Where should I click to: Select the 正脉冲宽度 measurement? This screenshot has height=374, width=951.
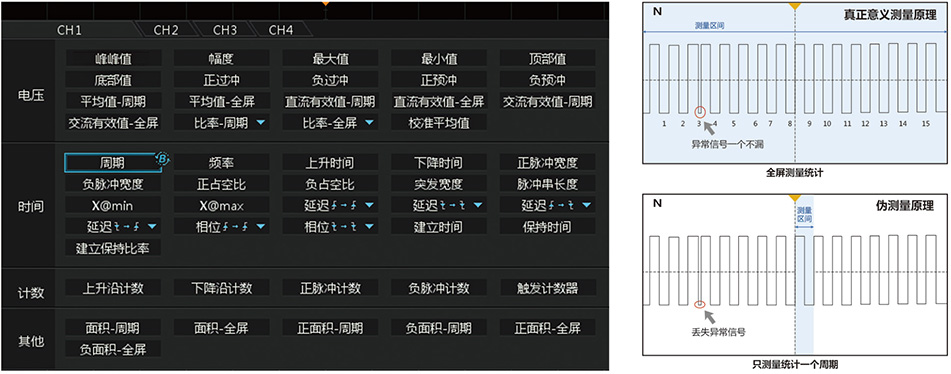coord(548,163)
